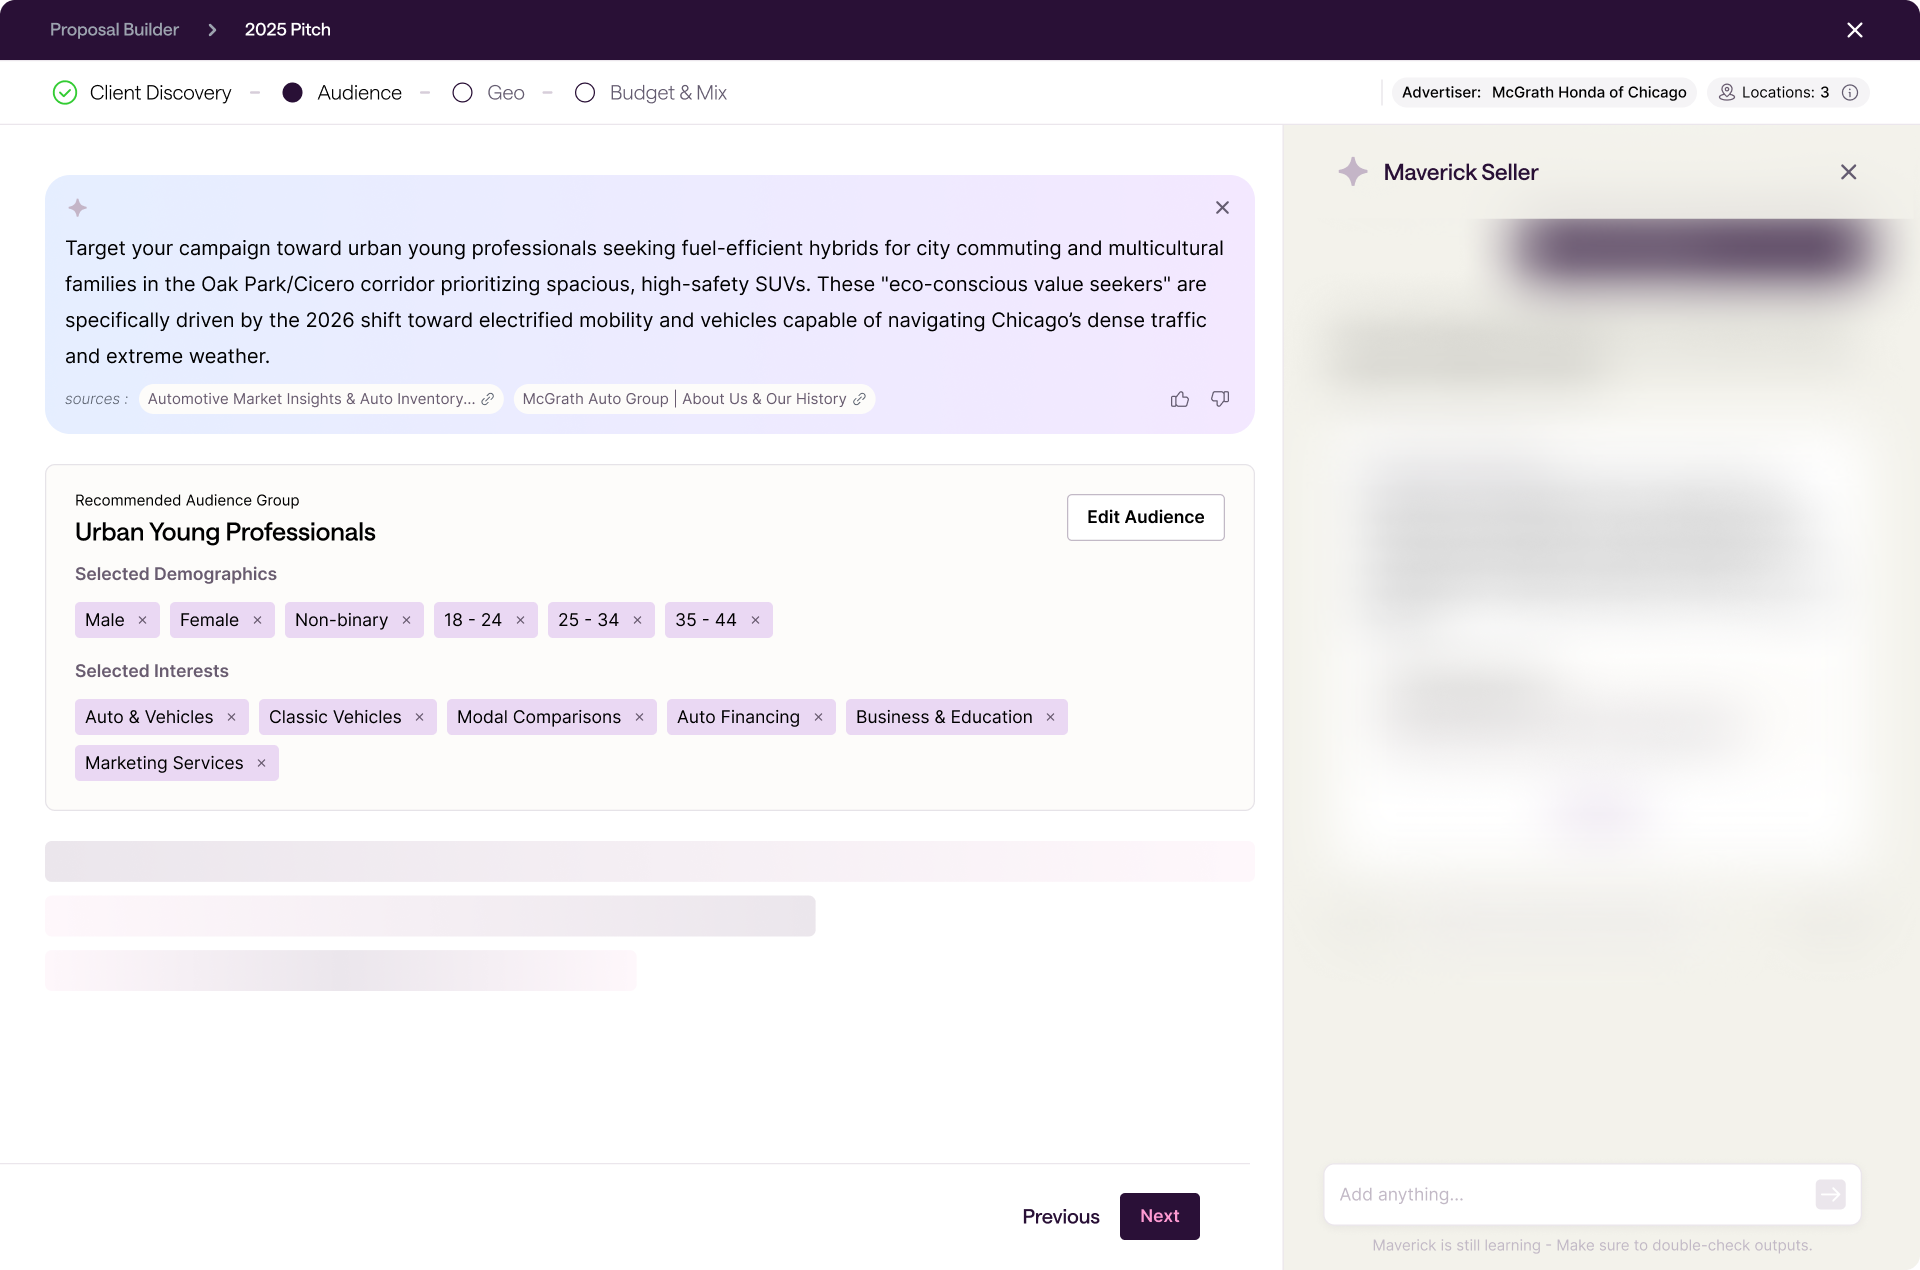Image resolution: width=1920 pixels, height=1270 pixels.
Task: Select the Budget & Mix step
Action: (585, 93)
